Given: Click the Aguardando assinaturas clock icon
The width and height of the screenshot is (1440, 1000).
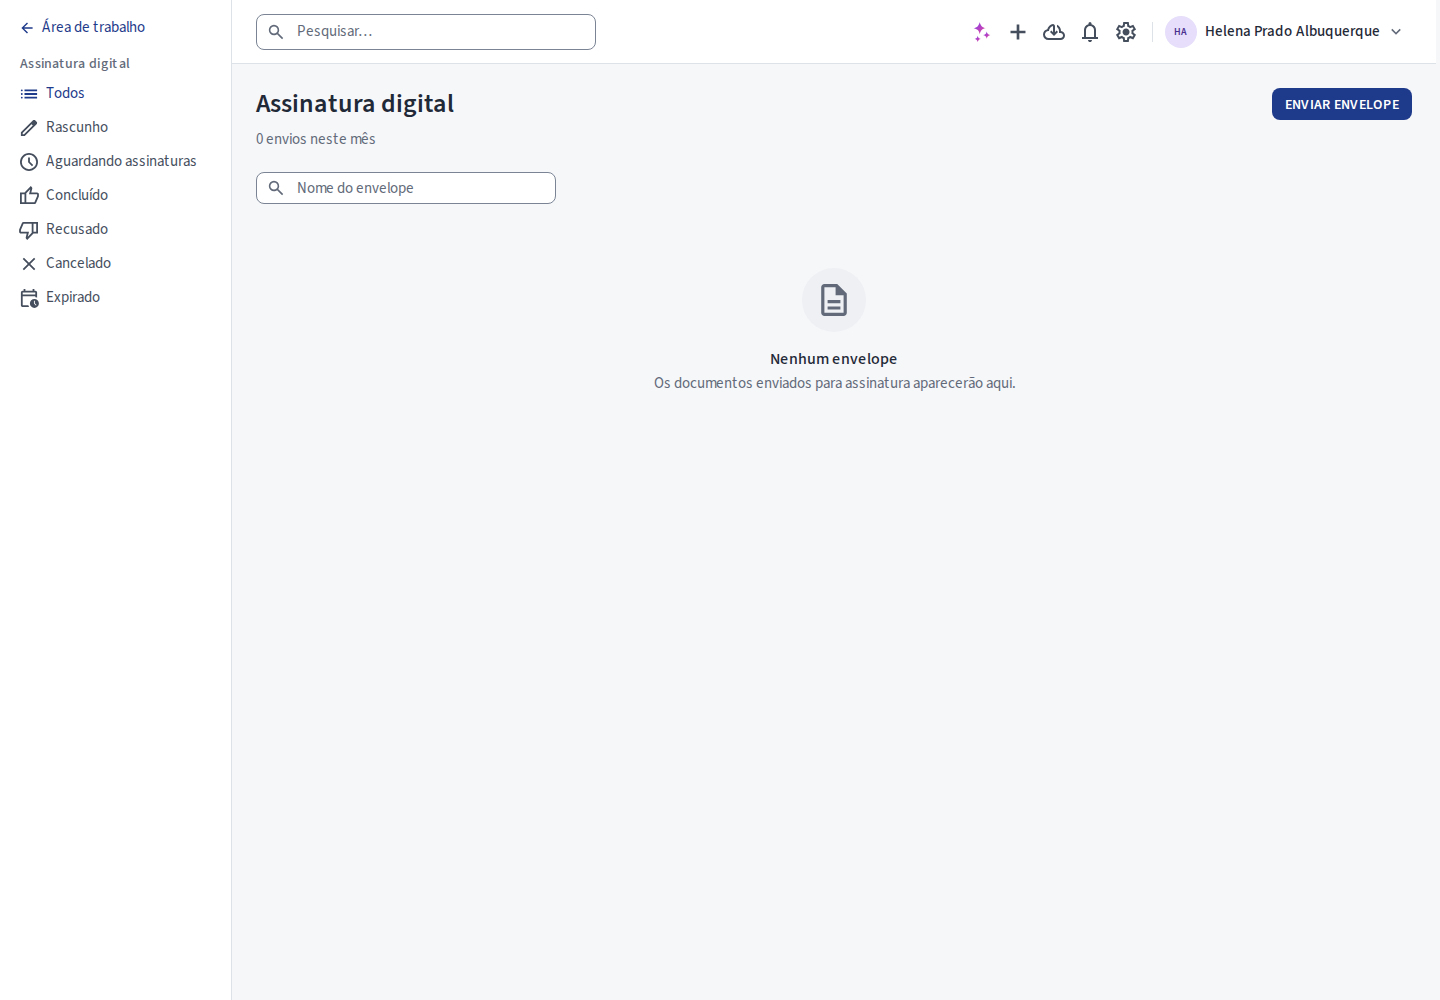Looking at the screenshot, I should pyautogui.click(x=29, y=162).
